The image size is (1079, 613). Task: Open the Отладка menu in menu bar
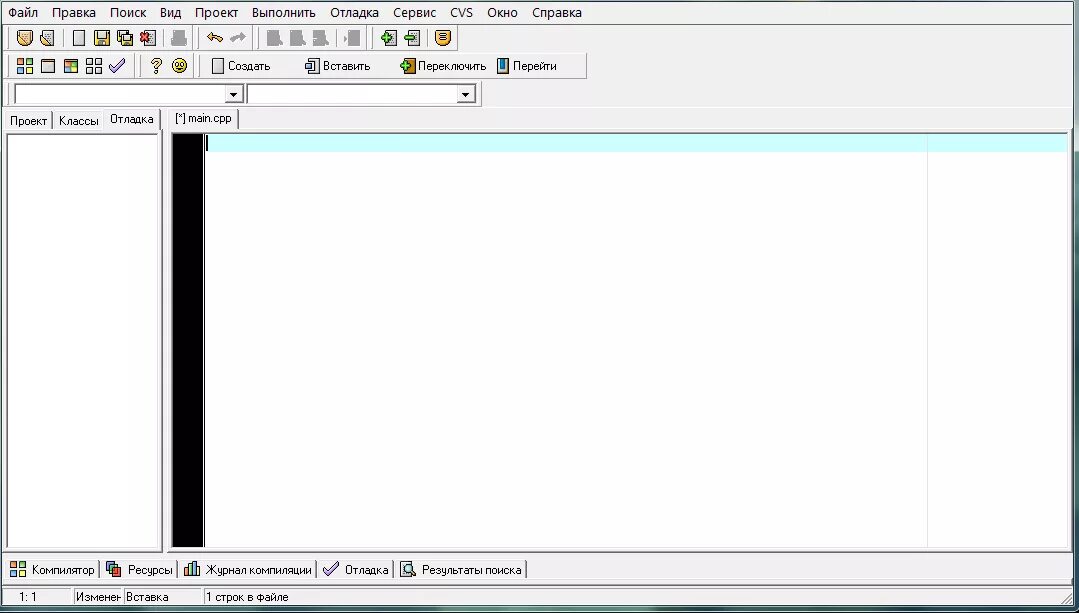click(x=354, y=12)
